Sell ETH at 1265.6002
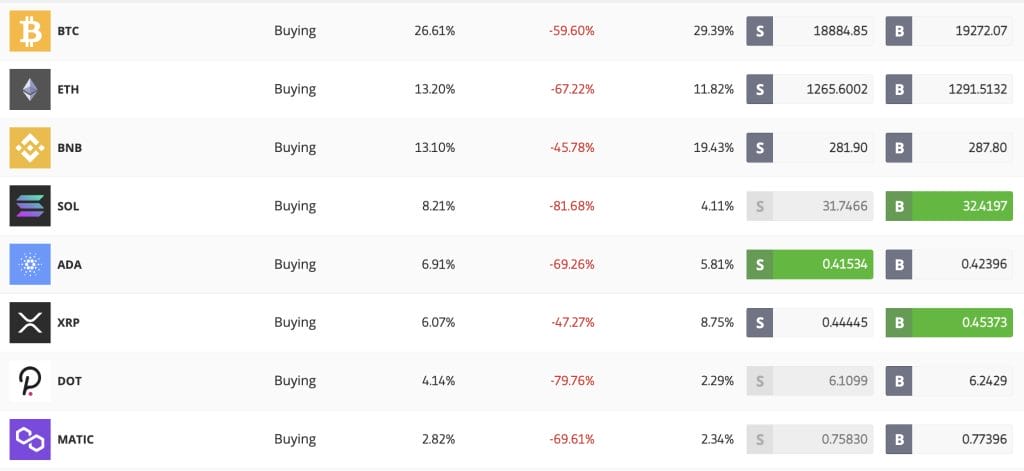The width and height of the screenshot is (1024, 471). [809, 89]
